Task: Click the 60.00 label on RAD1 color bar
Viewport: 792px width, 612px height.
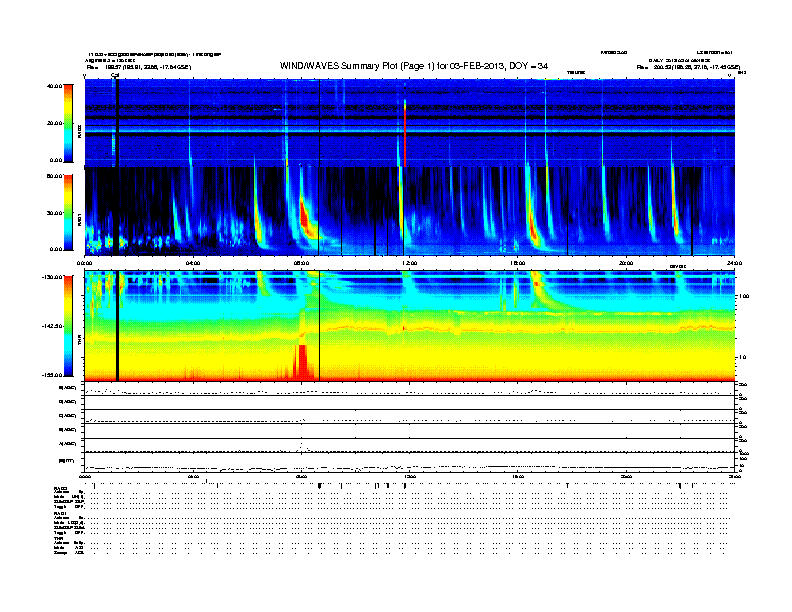Action: (x=55, y=176)
